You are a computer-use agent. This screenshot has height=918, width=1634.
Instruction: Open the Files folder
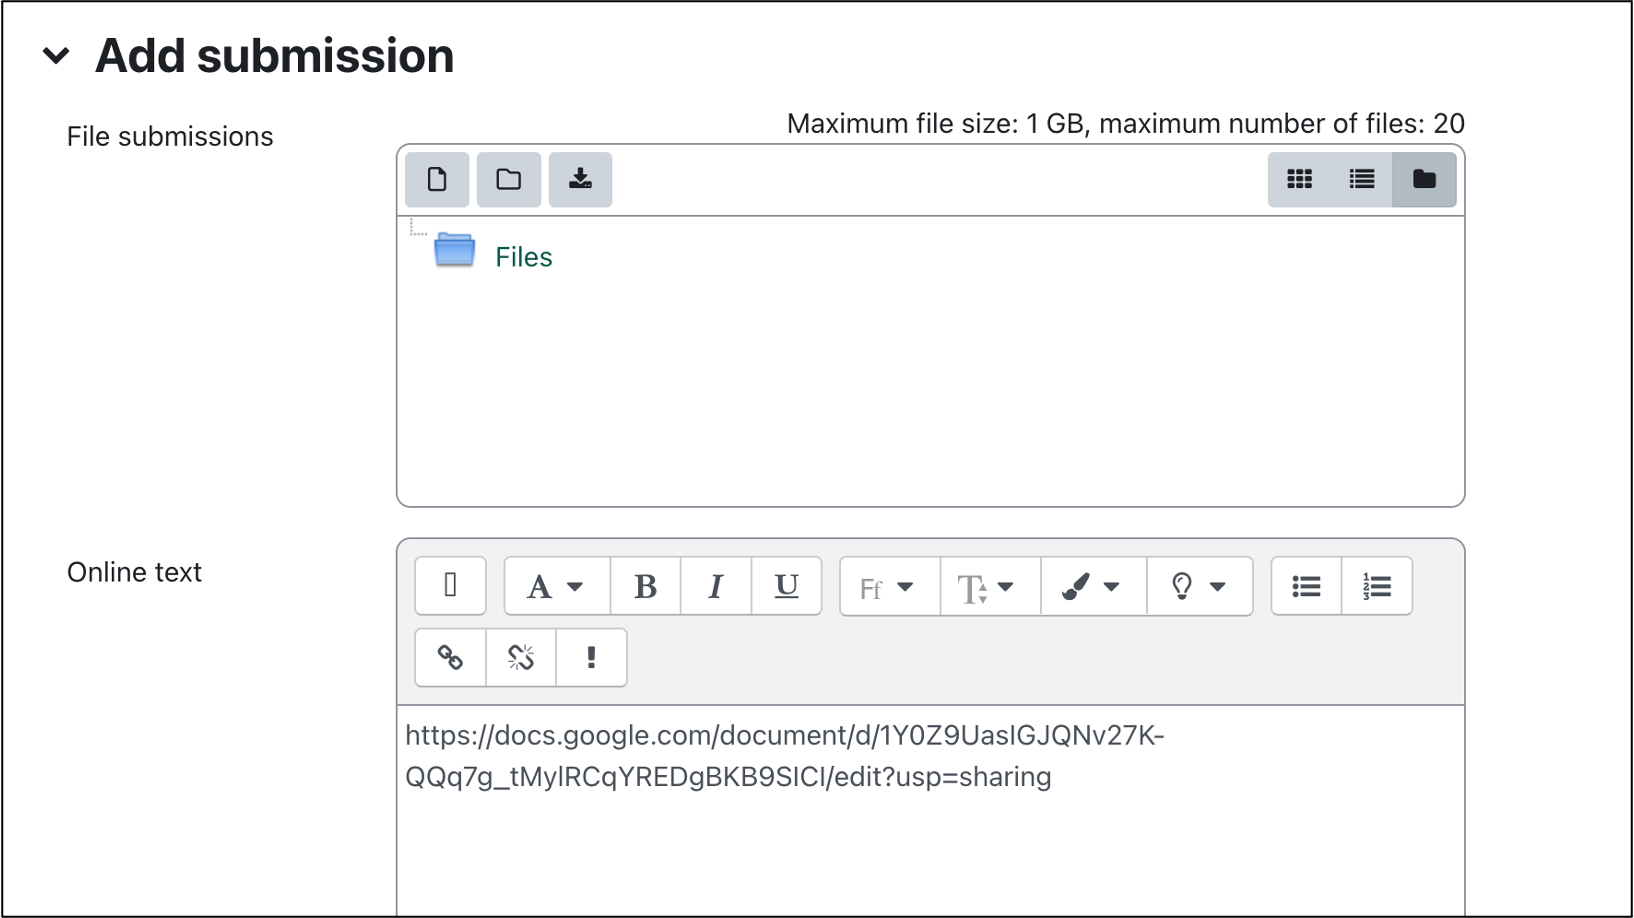[522, 256]
